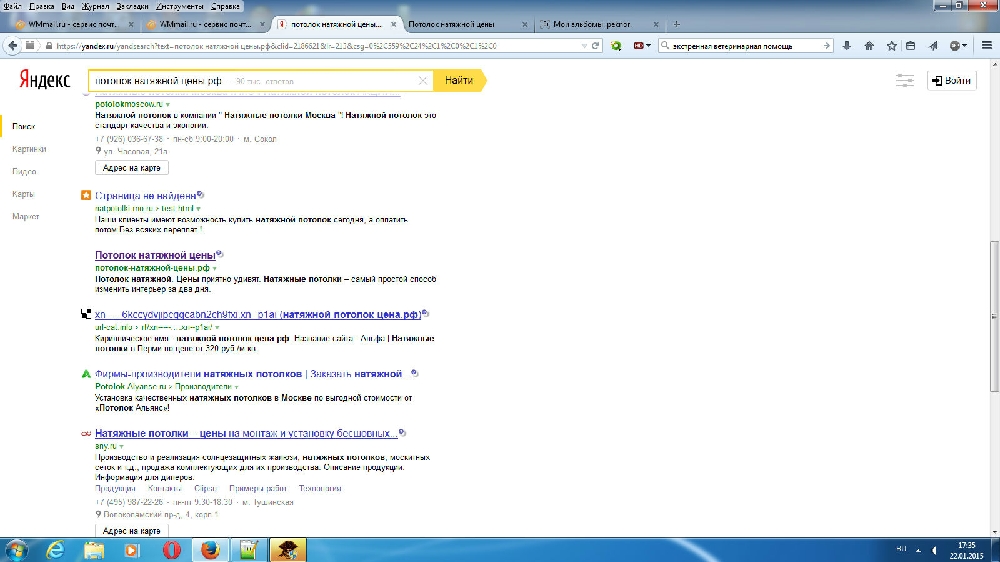Click Адрес на карте under snp.ru result
Image resolution: width=1000 pixels, height=562 pixels.
131,531
